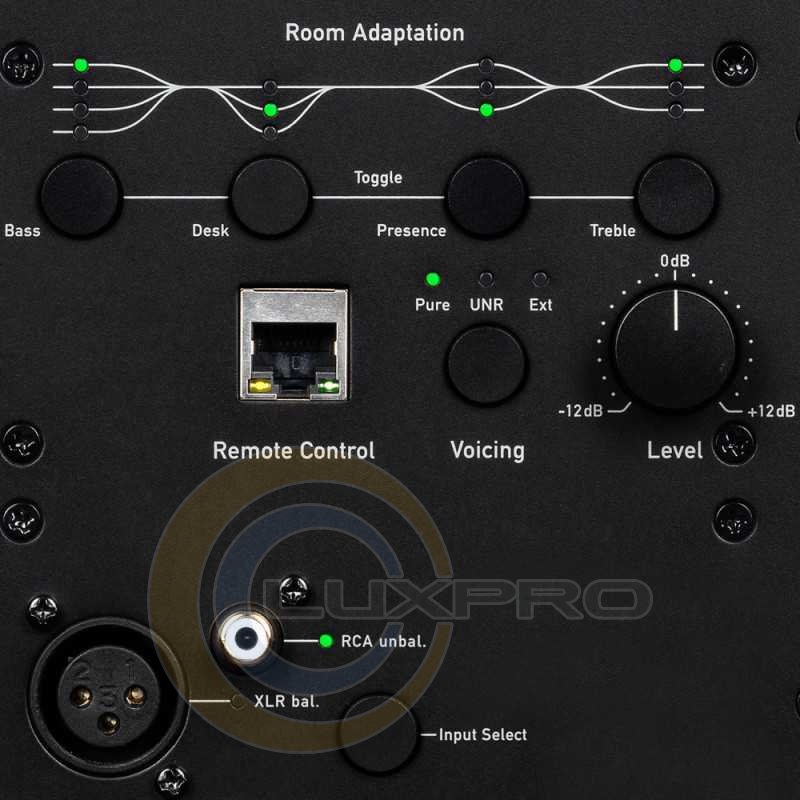The width and height of the screenshot is (800, 800).
Task: Click the lit green Bass LED
Action: pos(81,66)
